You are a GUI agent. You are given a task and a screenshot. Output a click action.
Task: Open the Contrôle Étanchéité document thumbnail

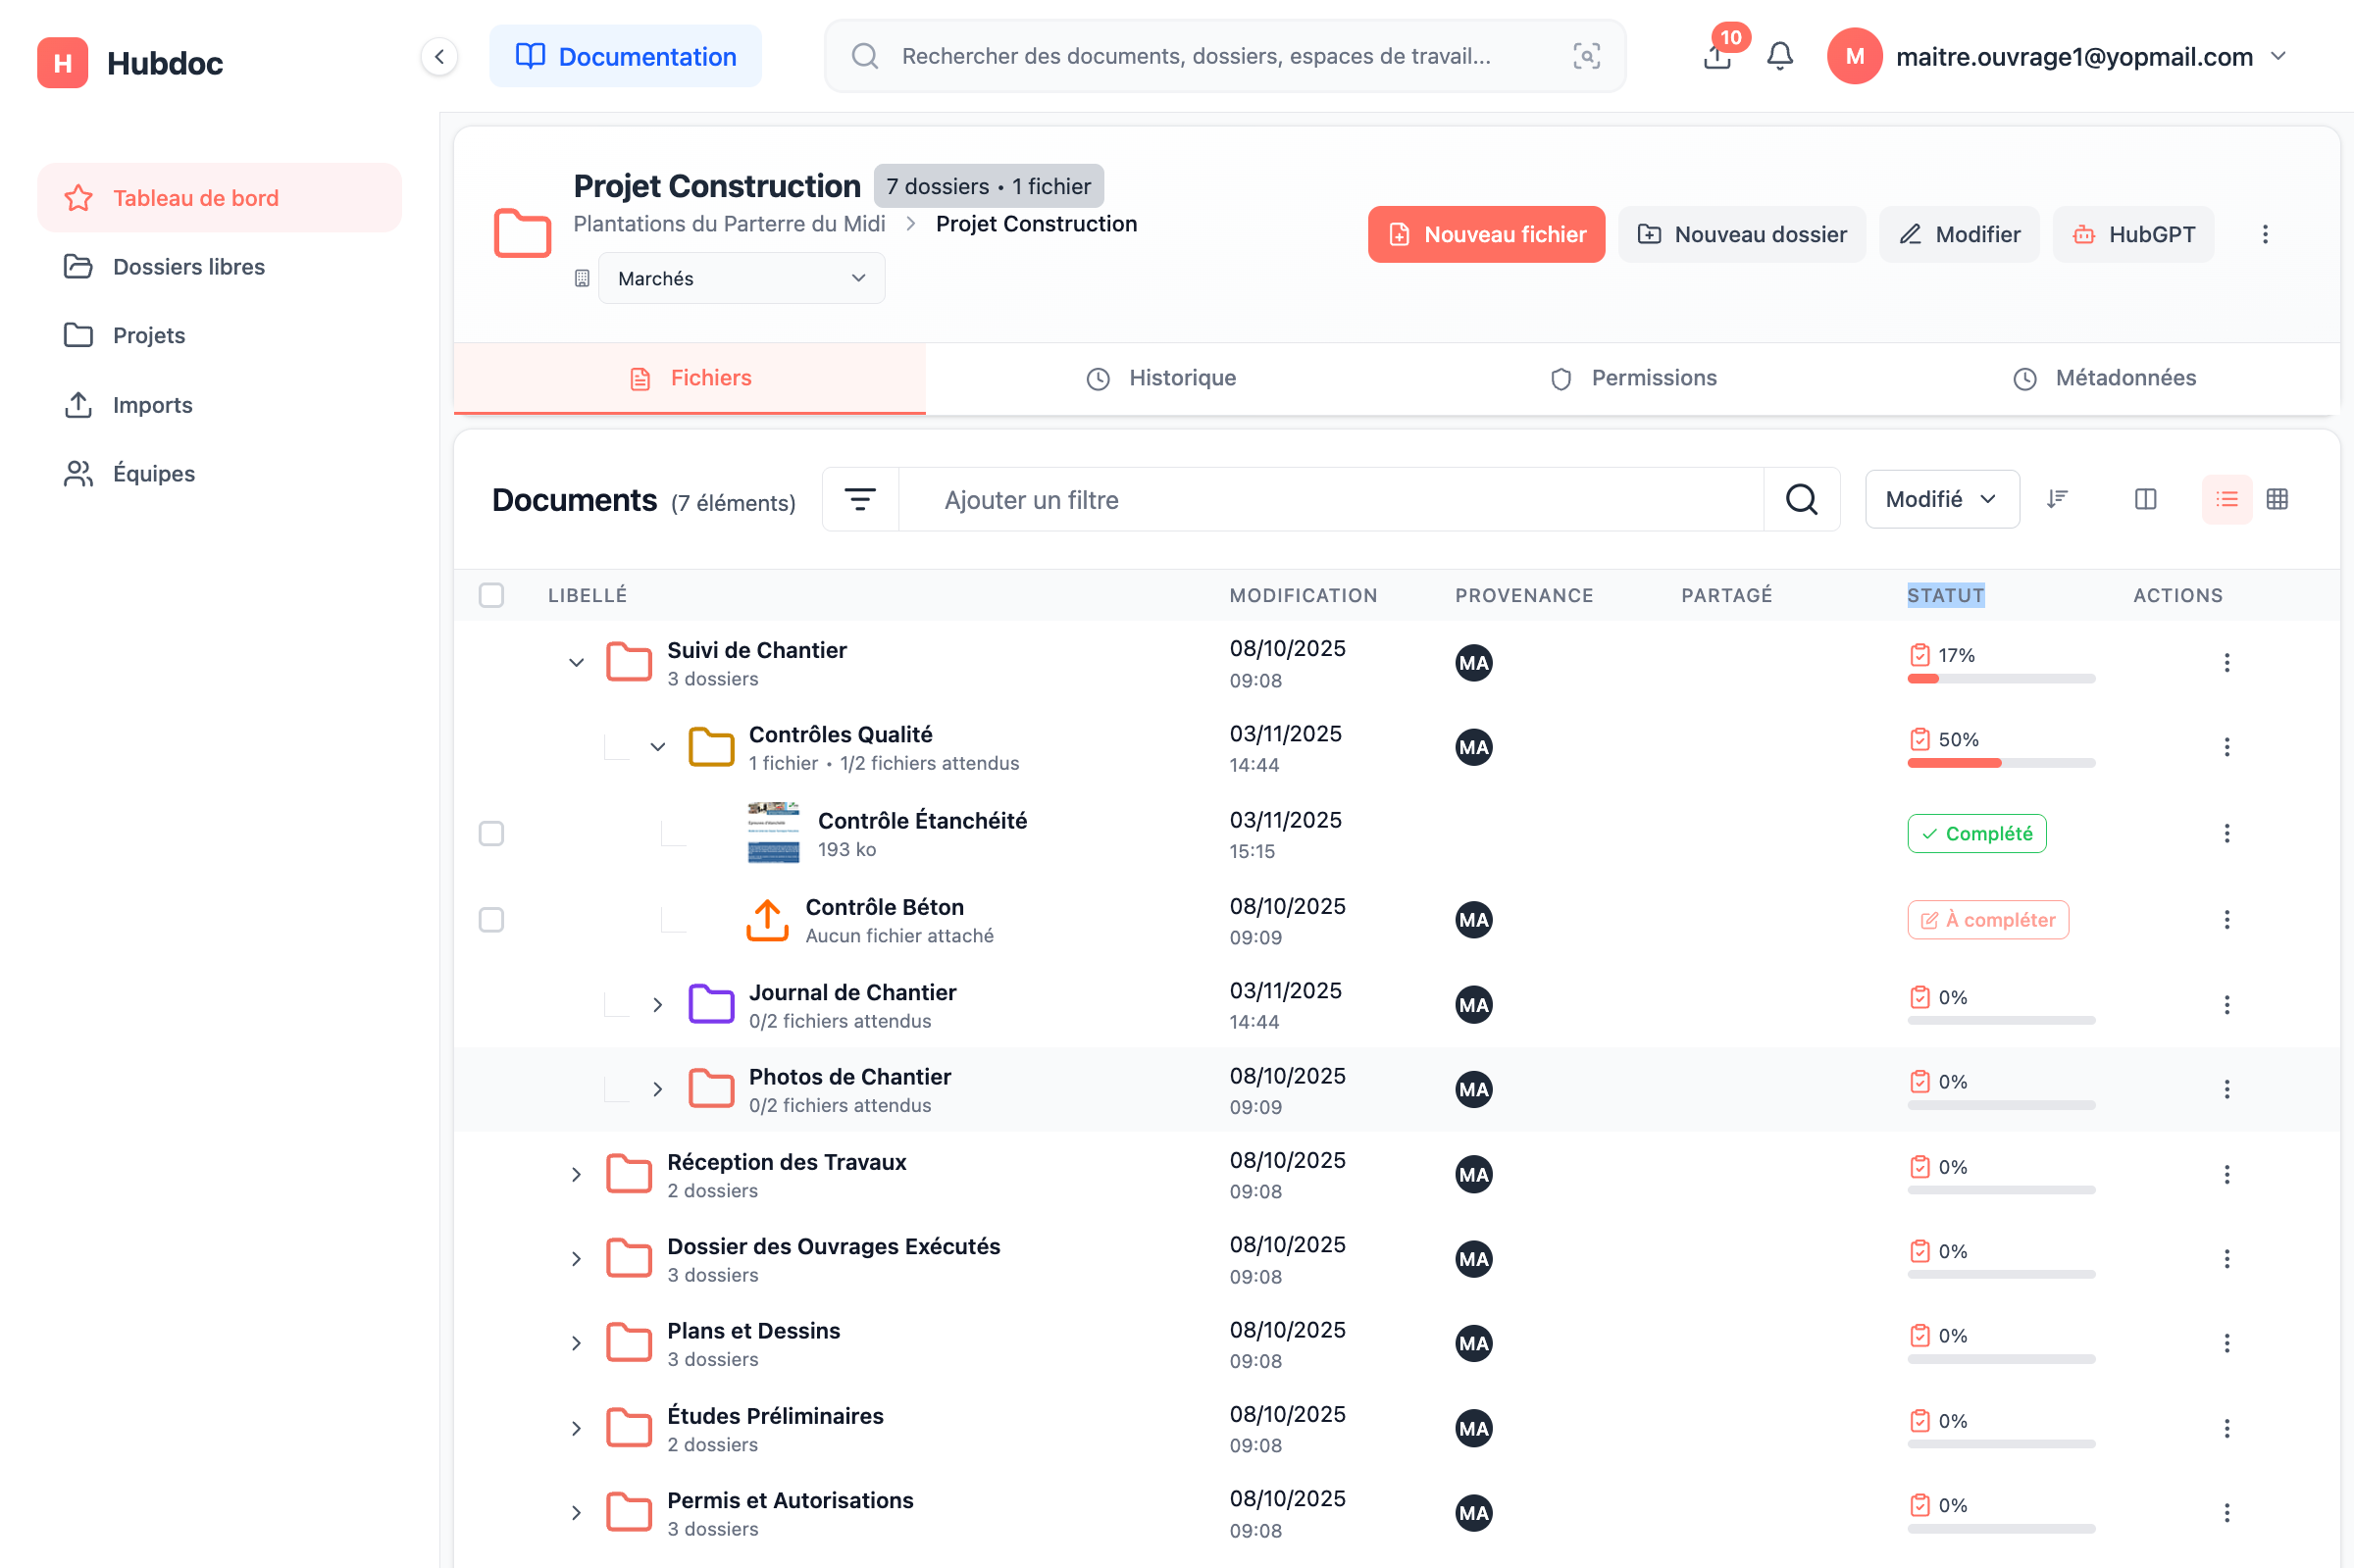point(772,832)
